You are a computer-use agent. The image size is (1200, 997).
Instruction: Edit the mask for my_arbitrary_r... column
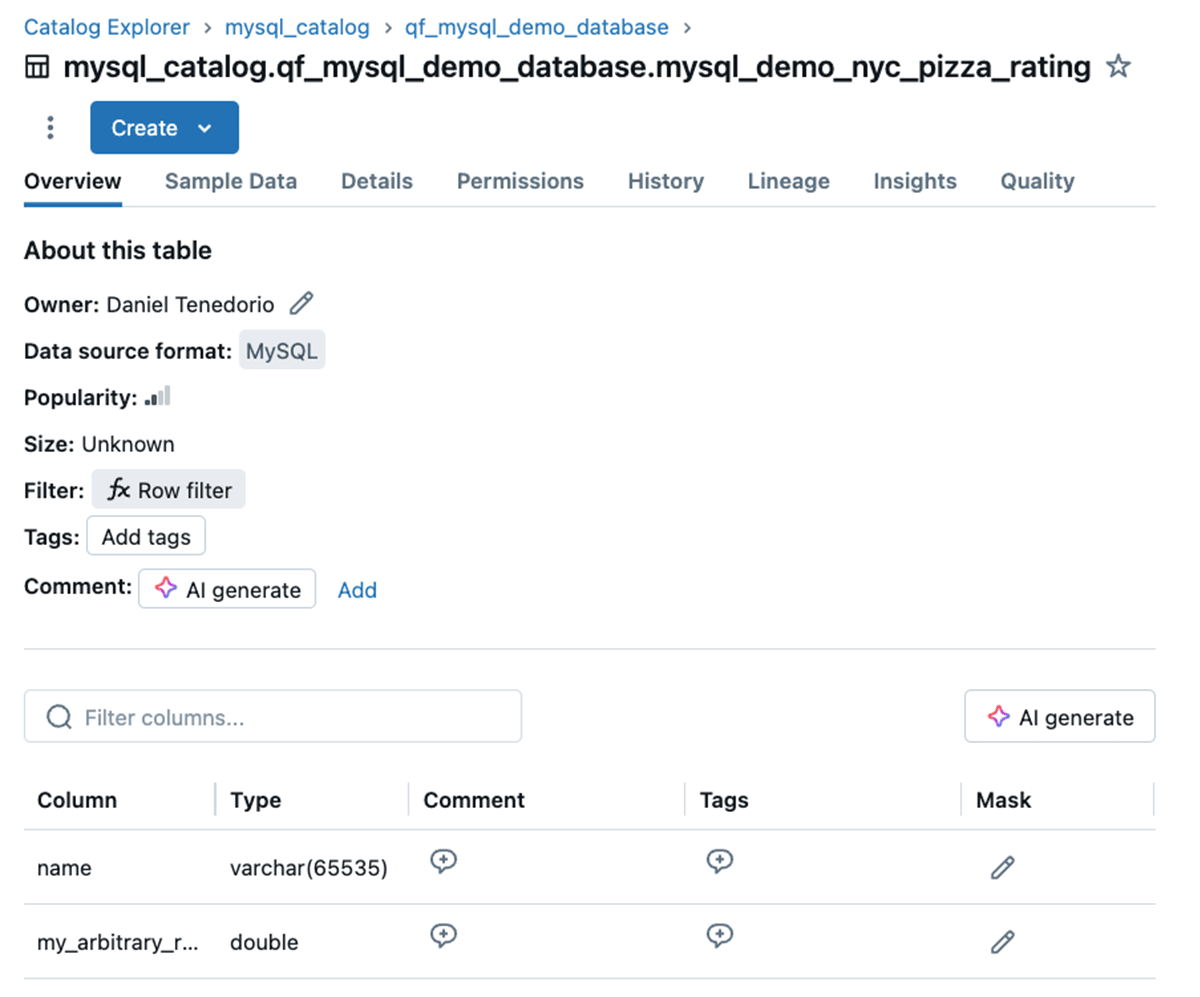tap(1002, 942)
